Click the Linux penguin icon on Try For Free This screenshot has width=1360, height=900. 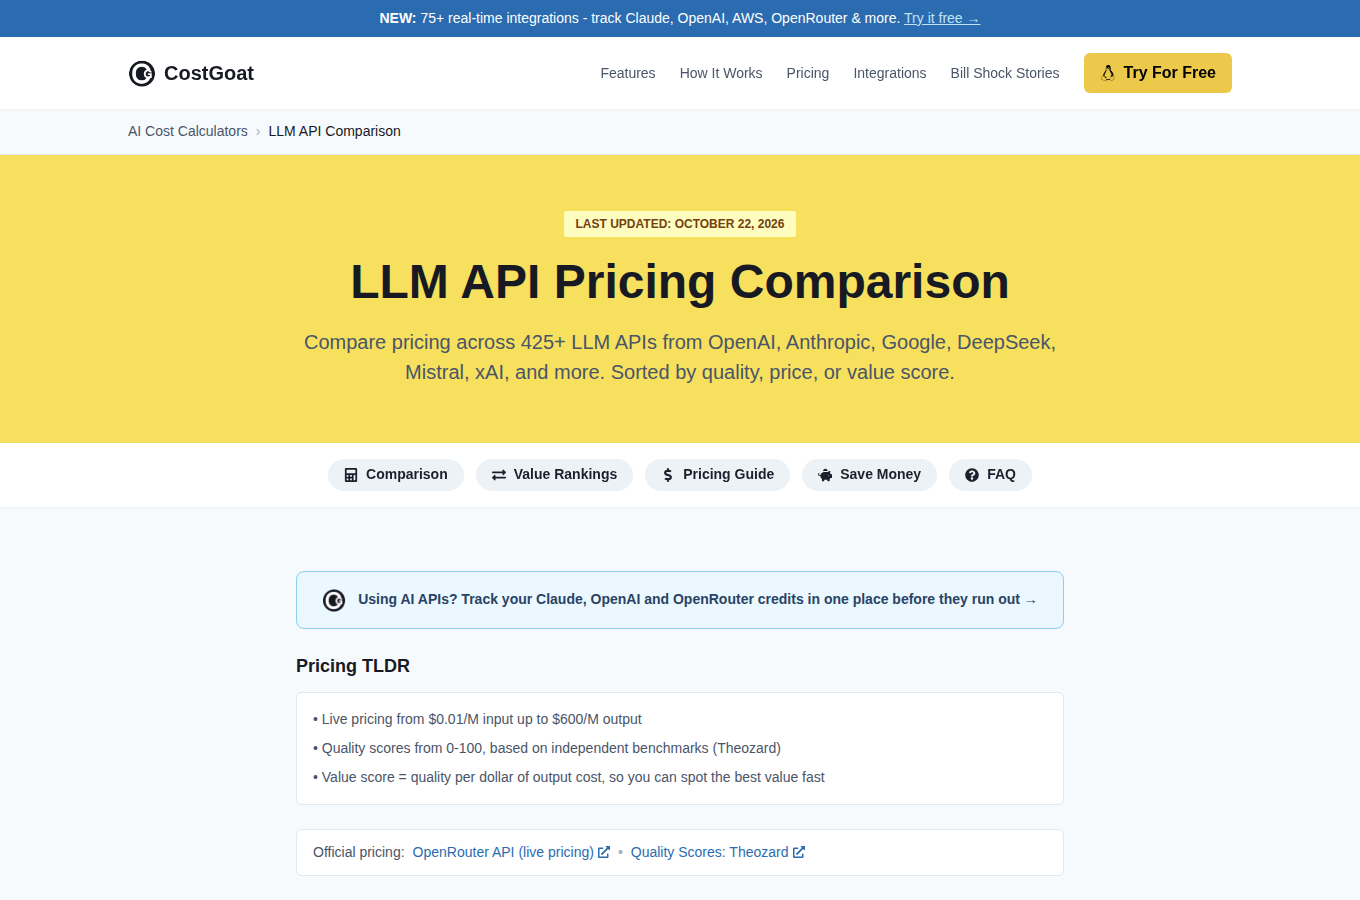1108,73
